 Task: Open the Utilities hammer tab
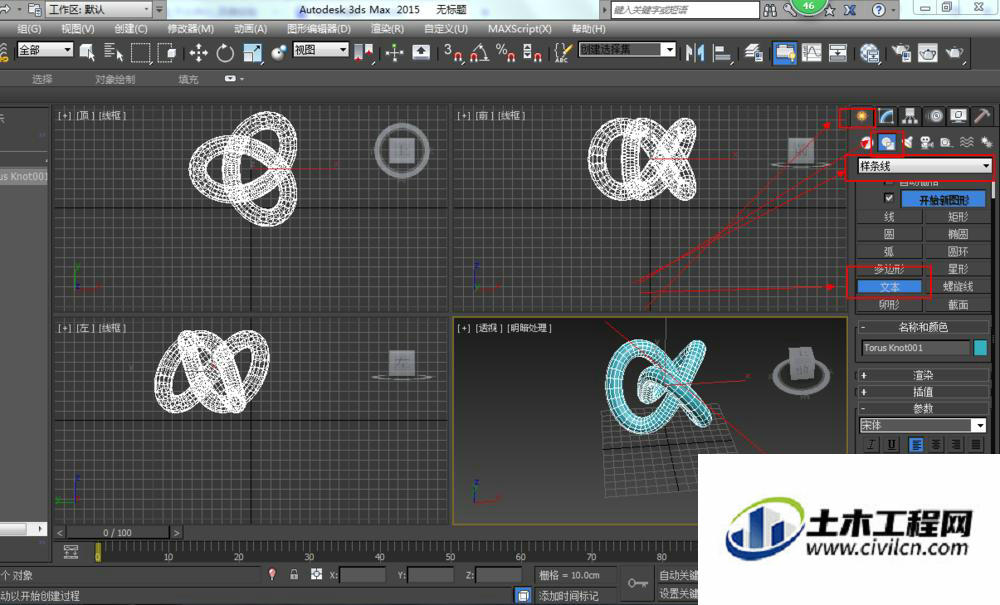pos(982,116)
